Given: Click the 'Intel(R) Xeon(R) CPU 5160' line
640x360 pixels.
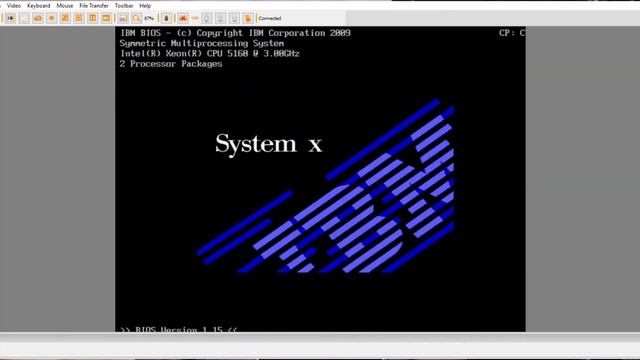Looking at the screenshot, I should click(210, 53).
